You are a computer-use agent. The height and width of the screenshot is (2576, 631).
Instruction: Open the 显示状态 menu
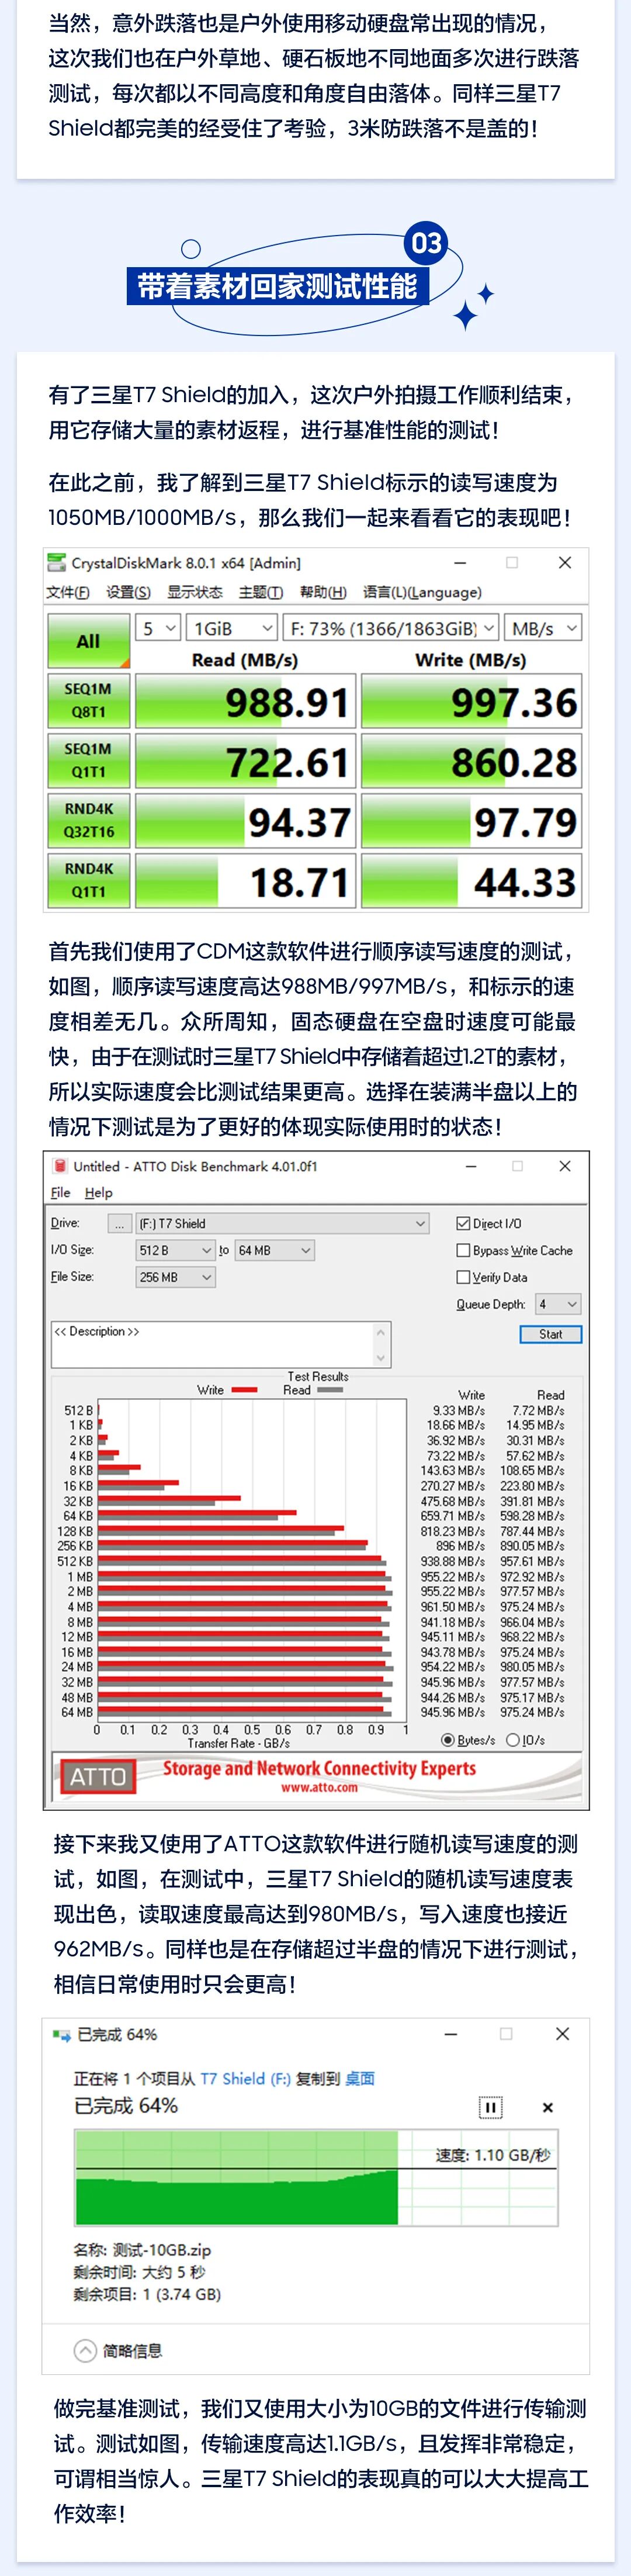(194, 592)
